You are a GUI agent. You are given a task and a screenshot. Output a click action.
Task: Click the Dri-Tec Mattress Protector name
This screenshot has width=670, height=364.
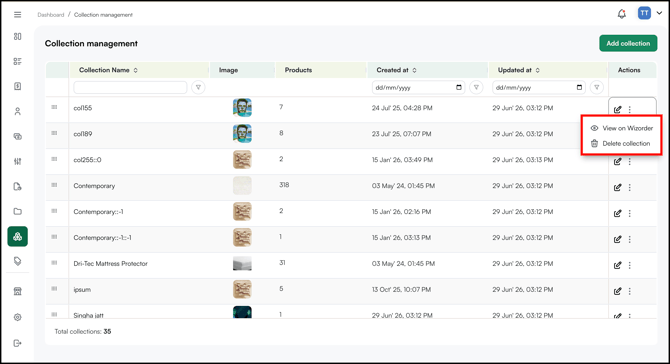tap(111, 264)
